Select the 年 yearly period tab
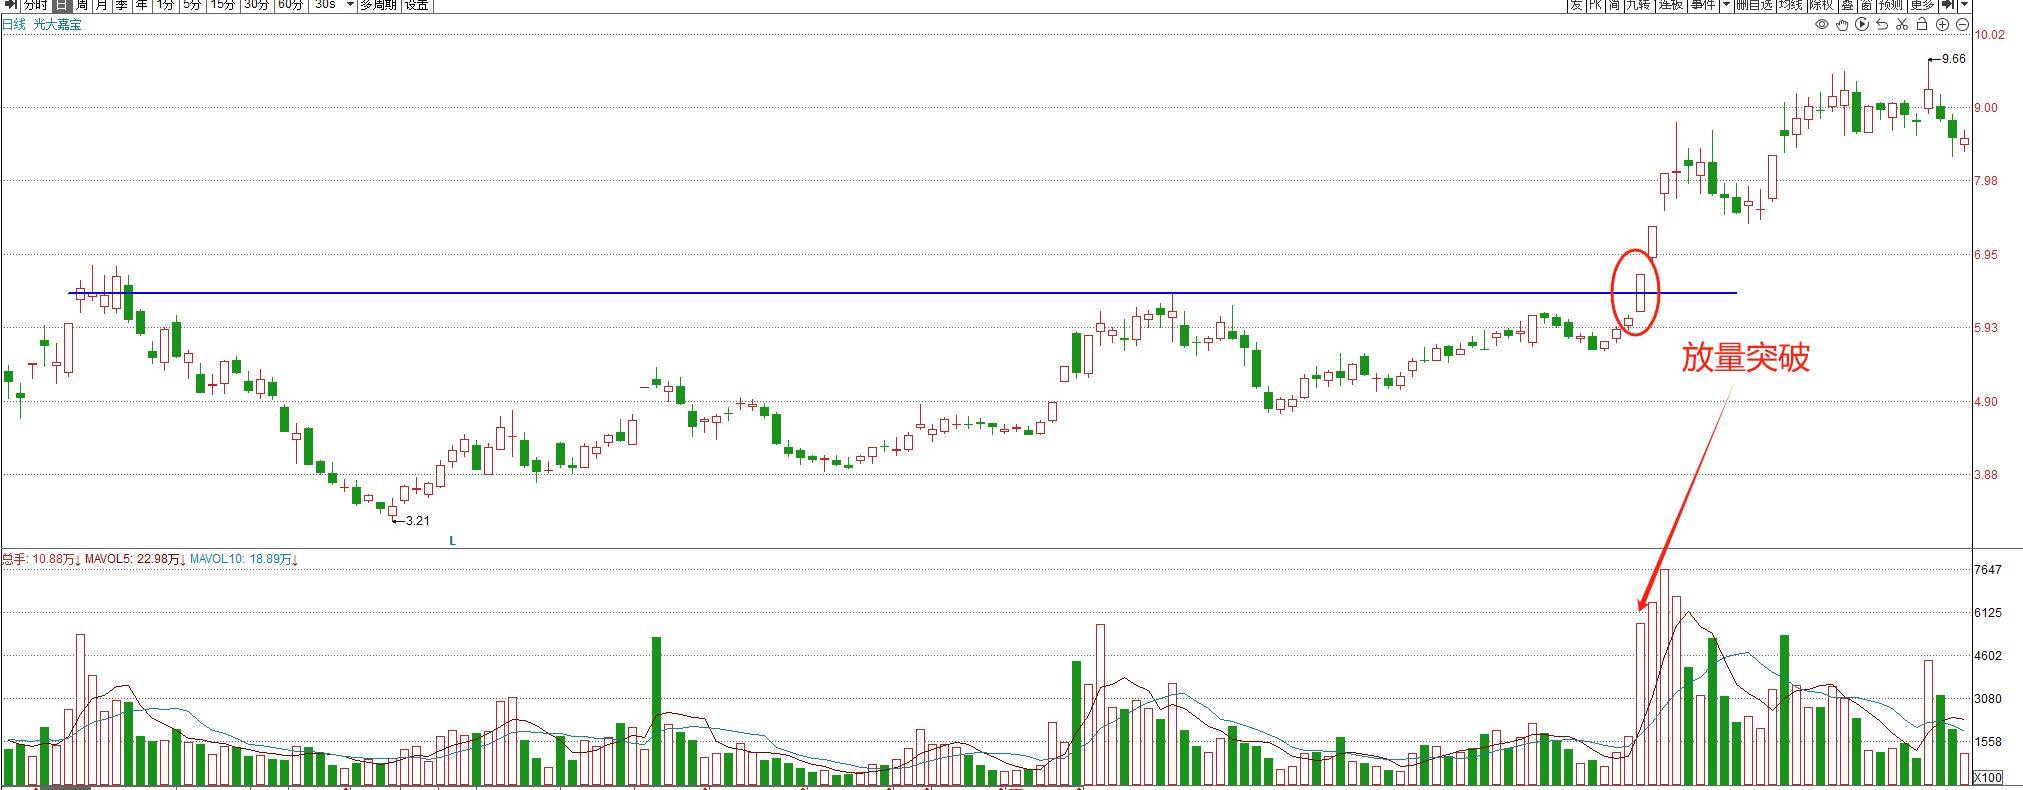This screenshot has width=2023, height=790. coord(142,5)
